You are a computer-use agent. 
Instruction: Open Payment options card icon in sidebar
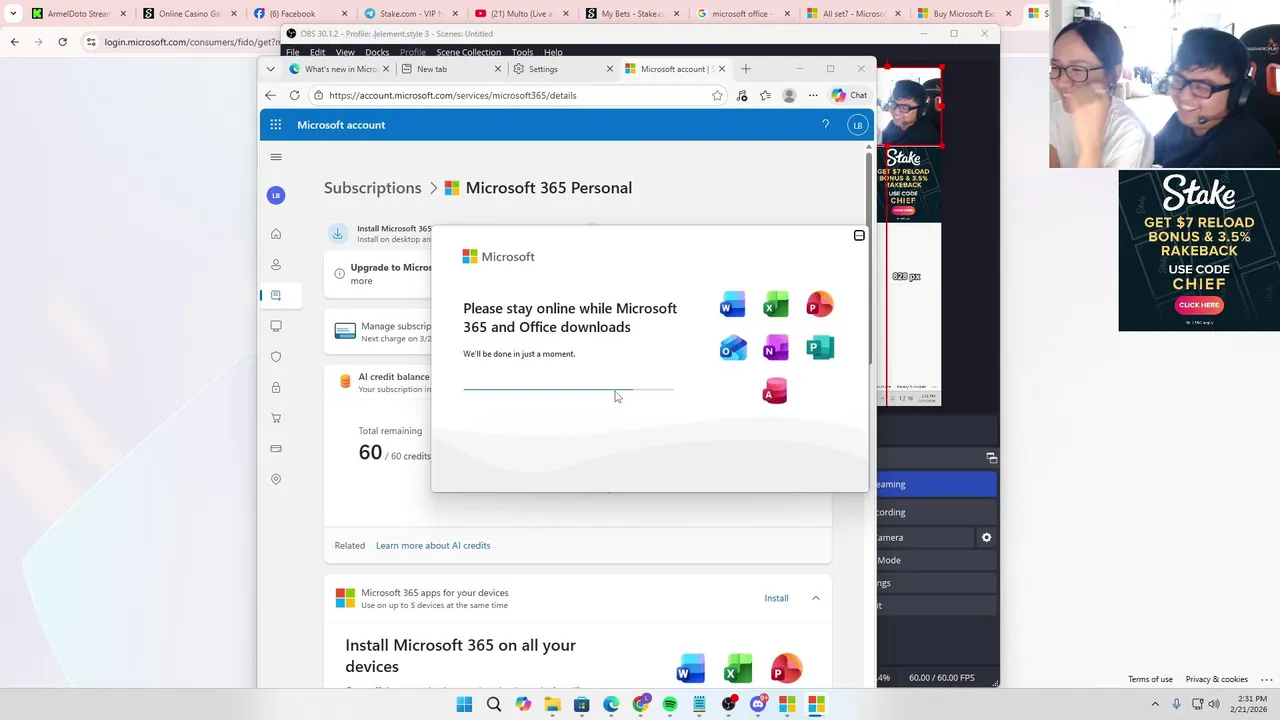[276, 449]
